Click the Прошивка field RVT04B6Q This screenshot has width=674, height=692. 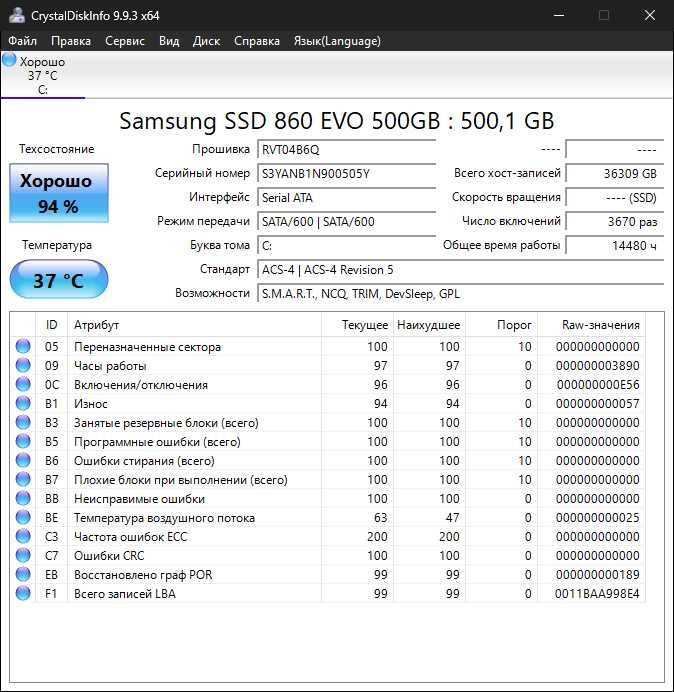point(346,149)
